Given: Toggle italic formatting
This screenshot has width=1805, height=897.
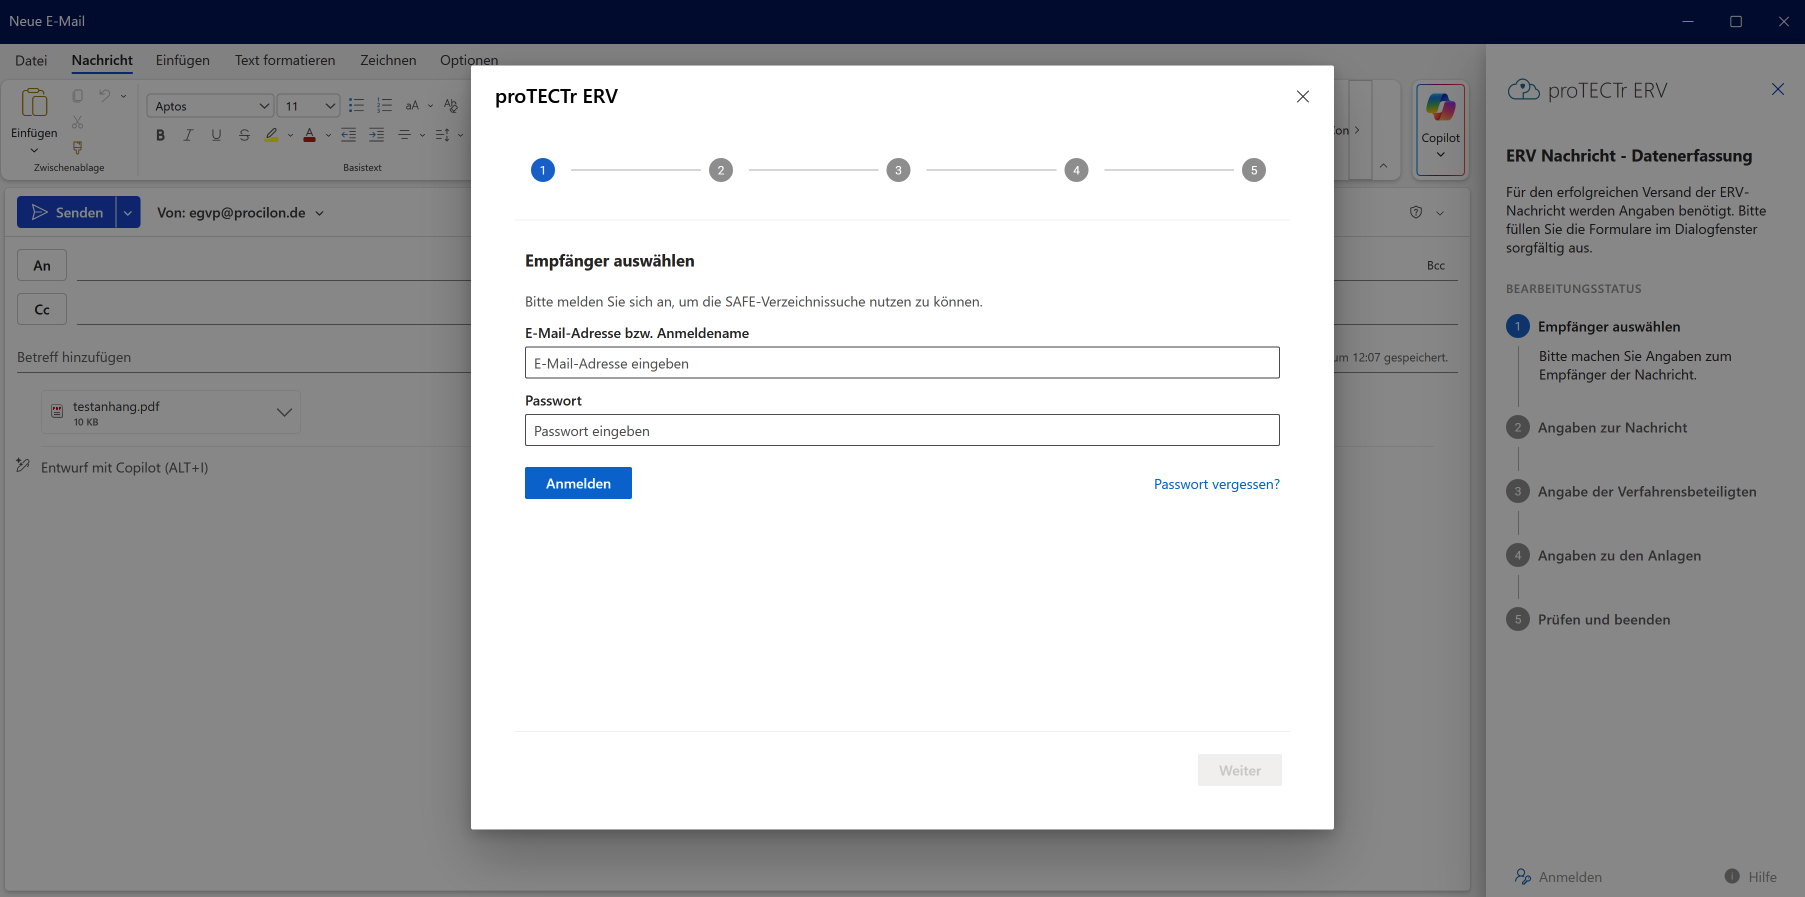Looking at the screenshot, I should point(188,135).
